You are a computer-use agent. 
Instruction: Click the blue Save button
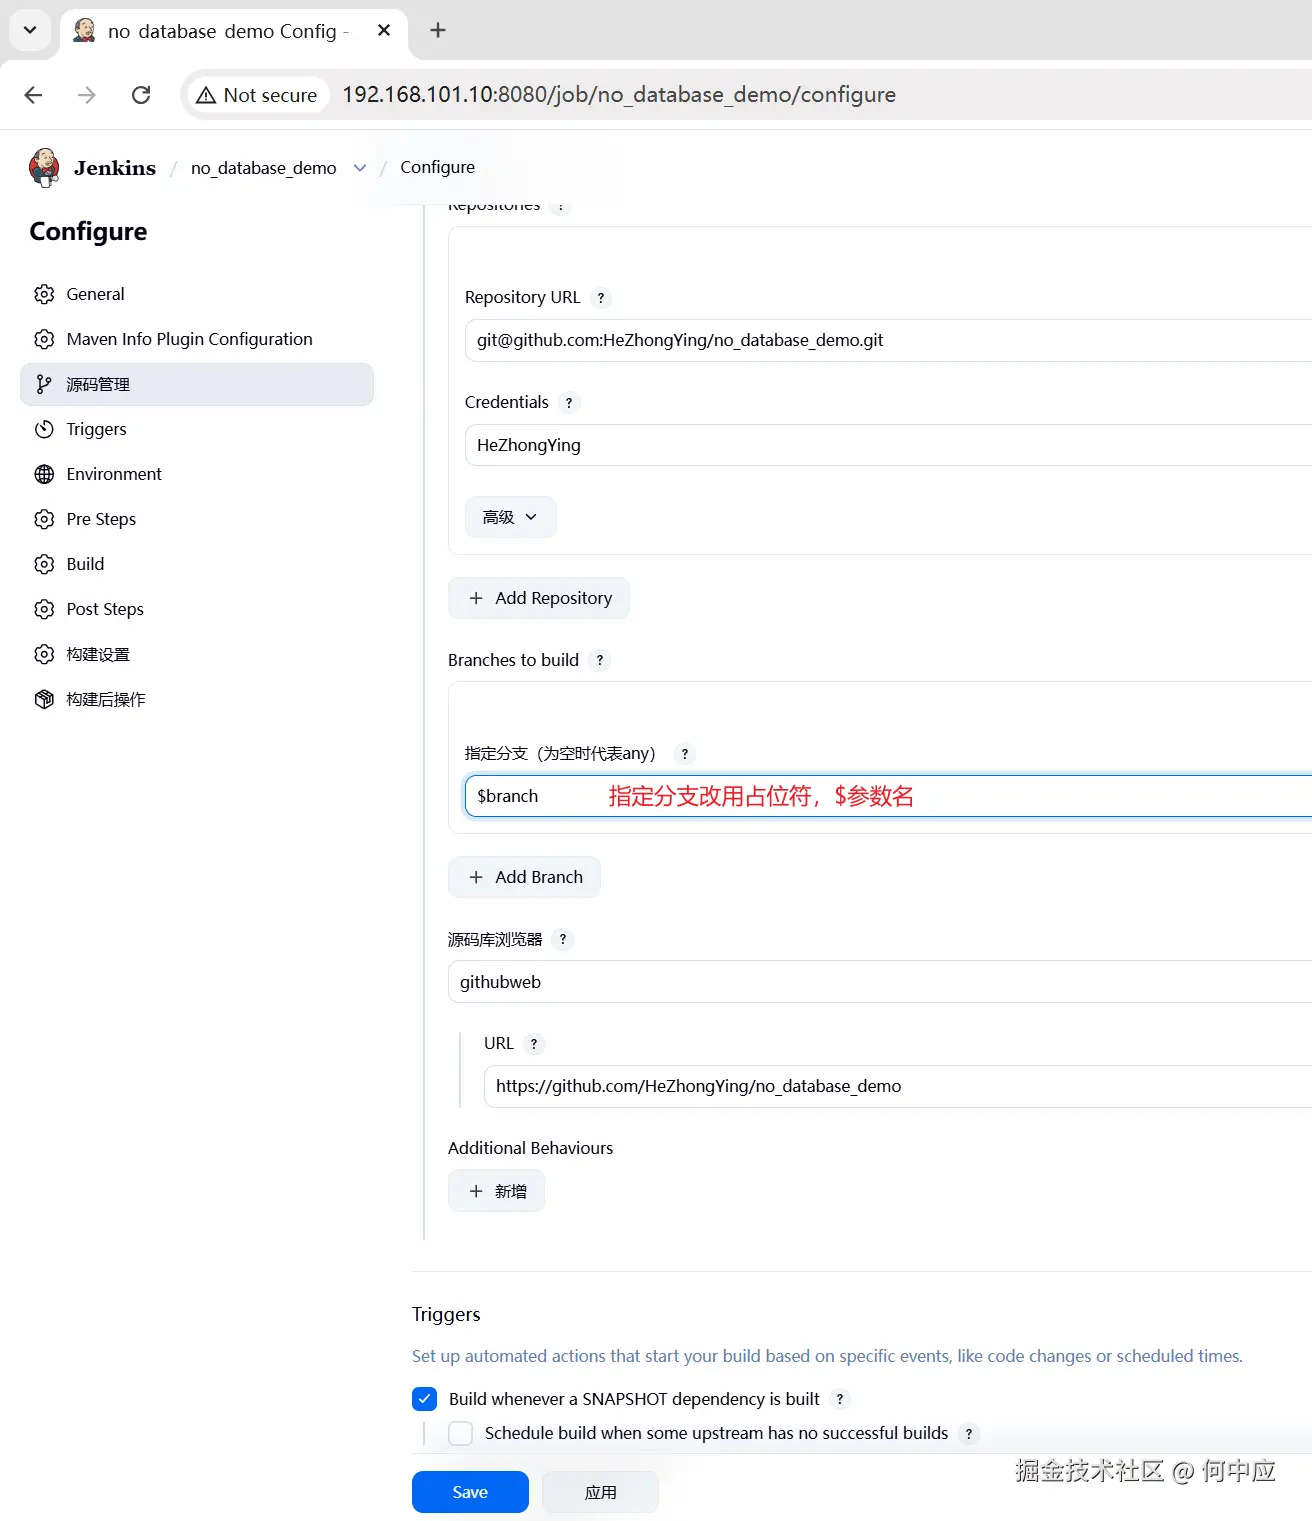[x=470, y=1492]
